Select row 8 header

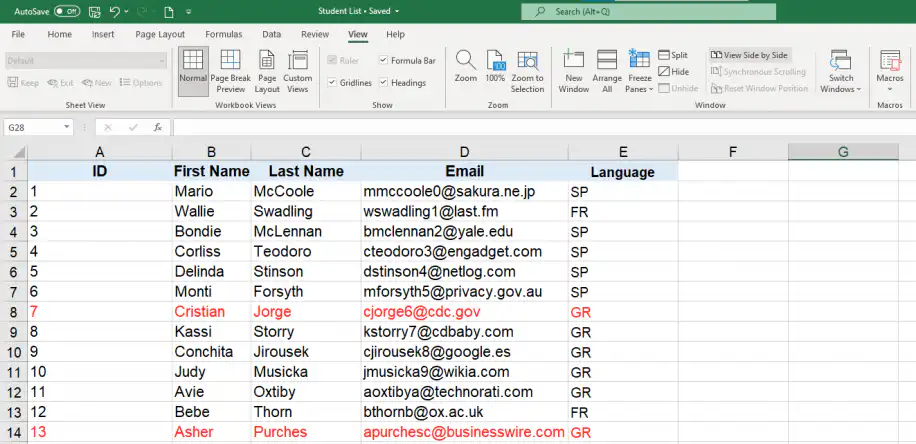13,312
